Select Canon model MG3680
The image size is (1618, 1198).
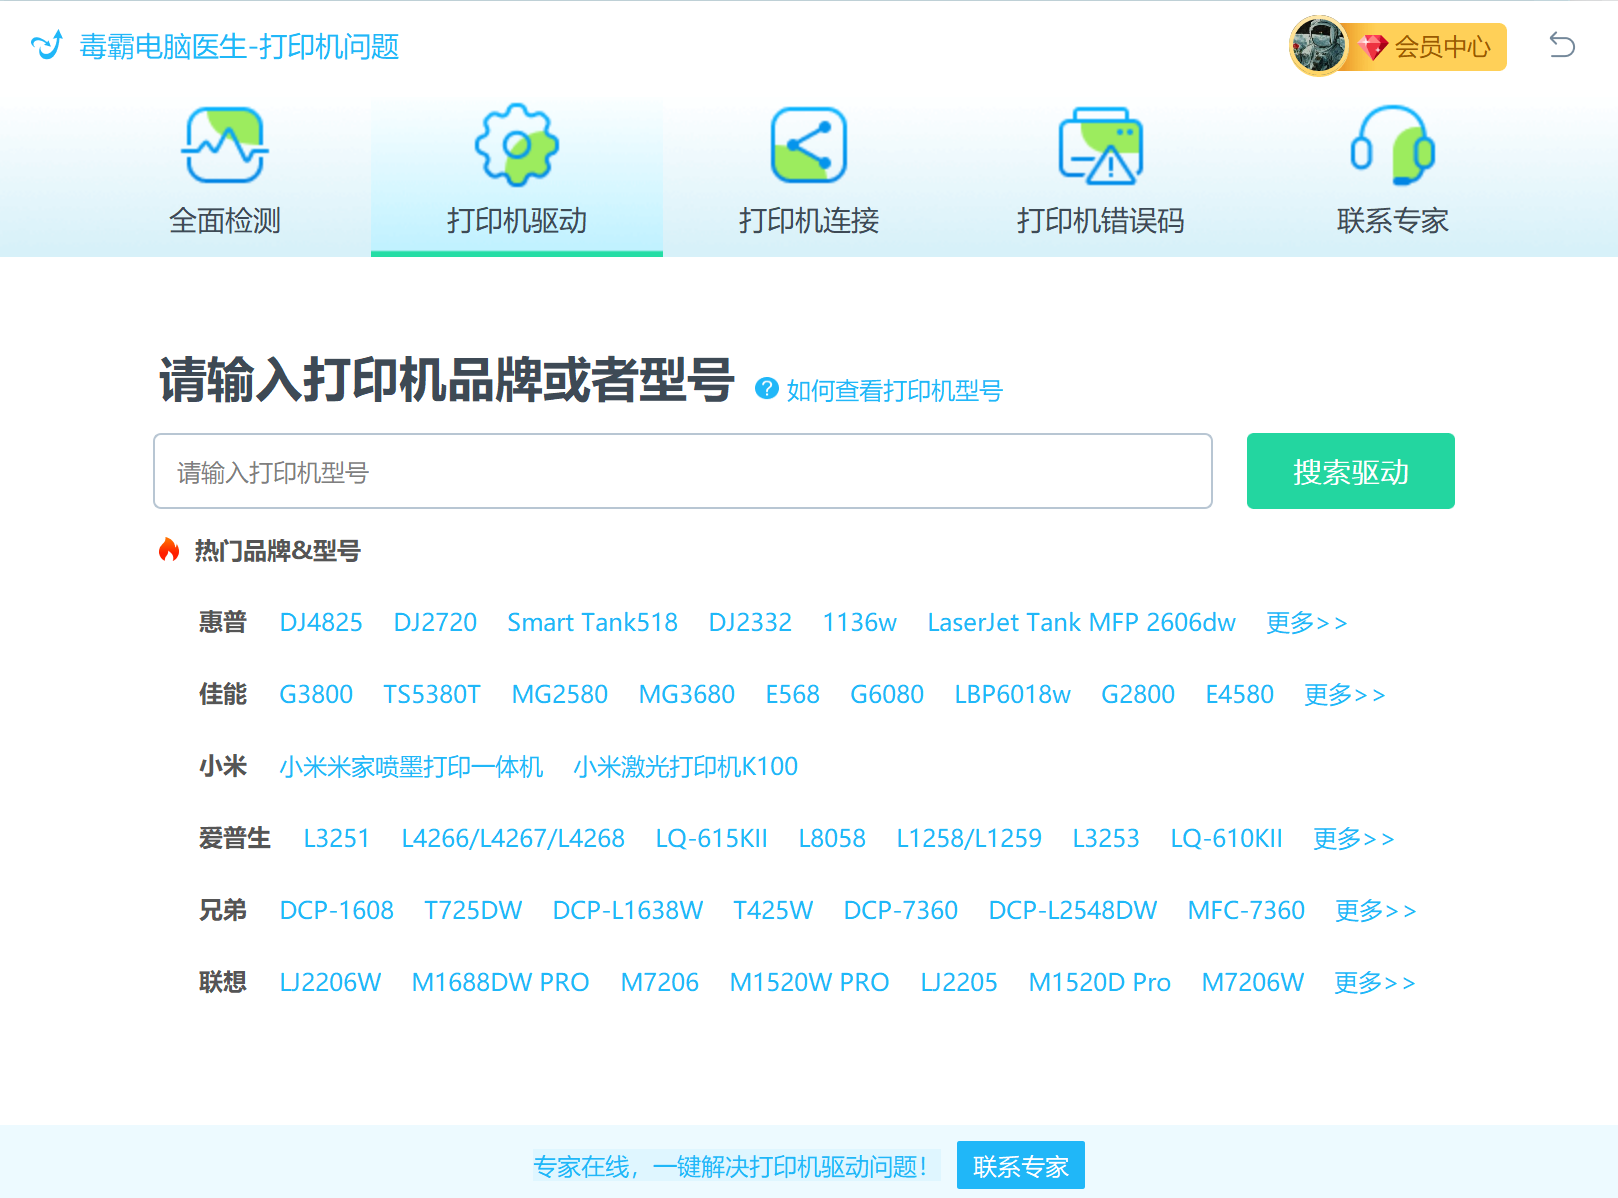point(687,694)
